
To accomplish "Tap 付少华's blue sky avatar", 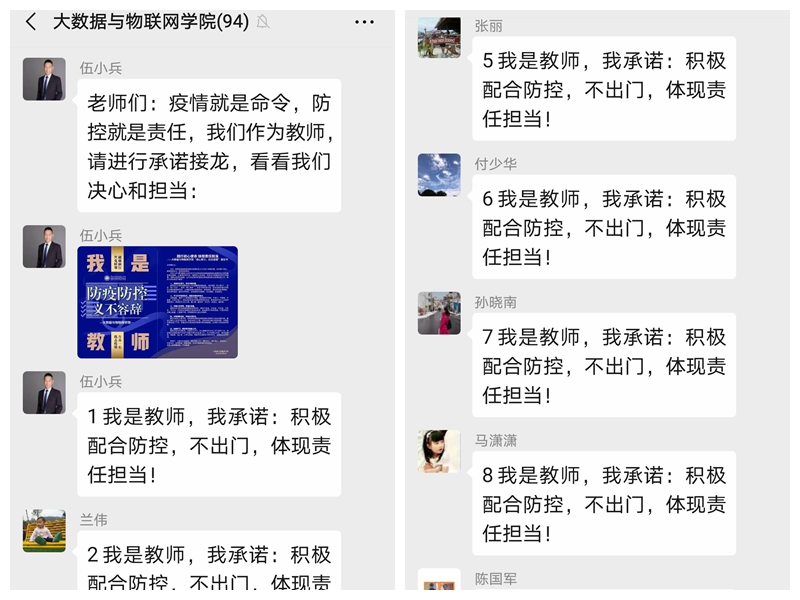I will coord(439,175).
